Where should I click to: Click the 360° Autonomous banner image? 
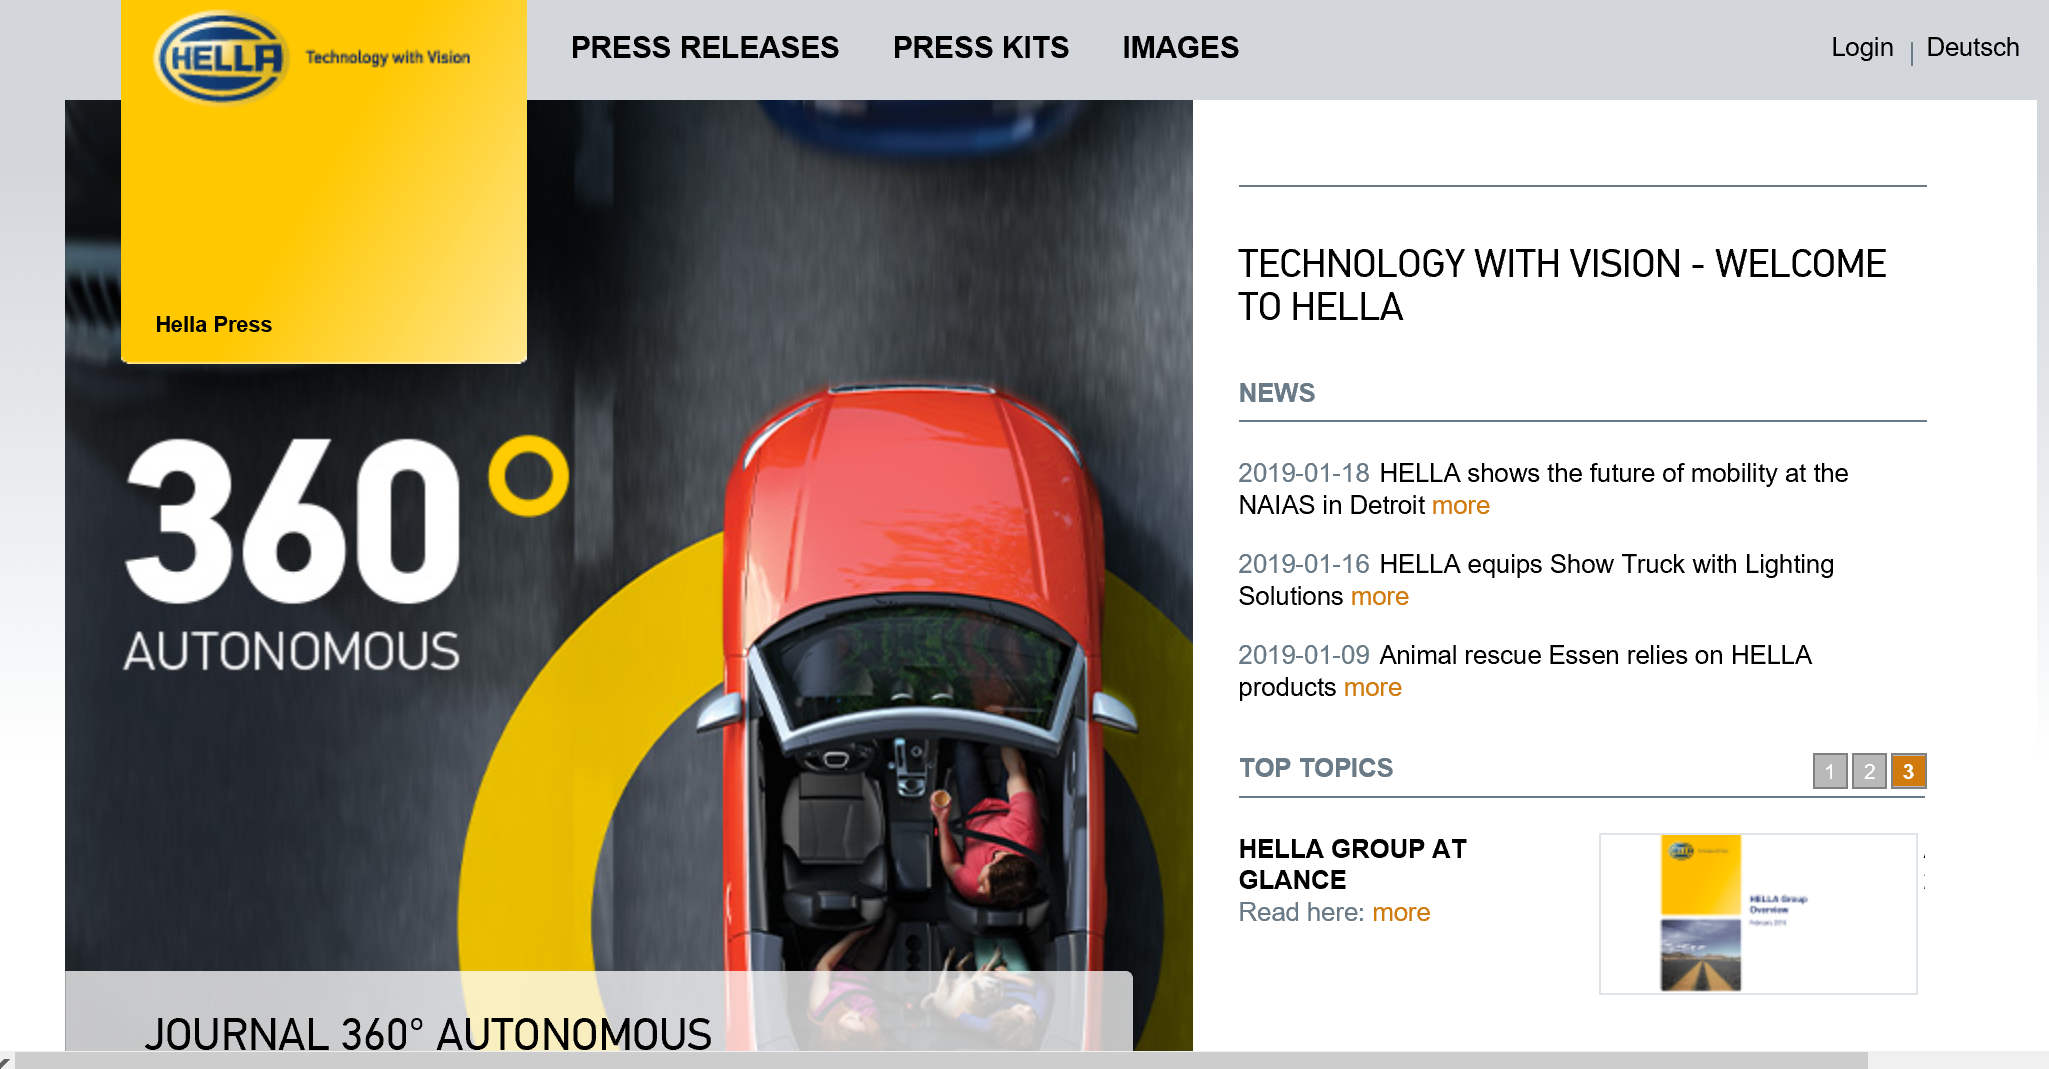629,575
